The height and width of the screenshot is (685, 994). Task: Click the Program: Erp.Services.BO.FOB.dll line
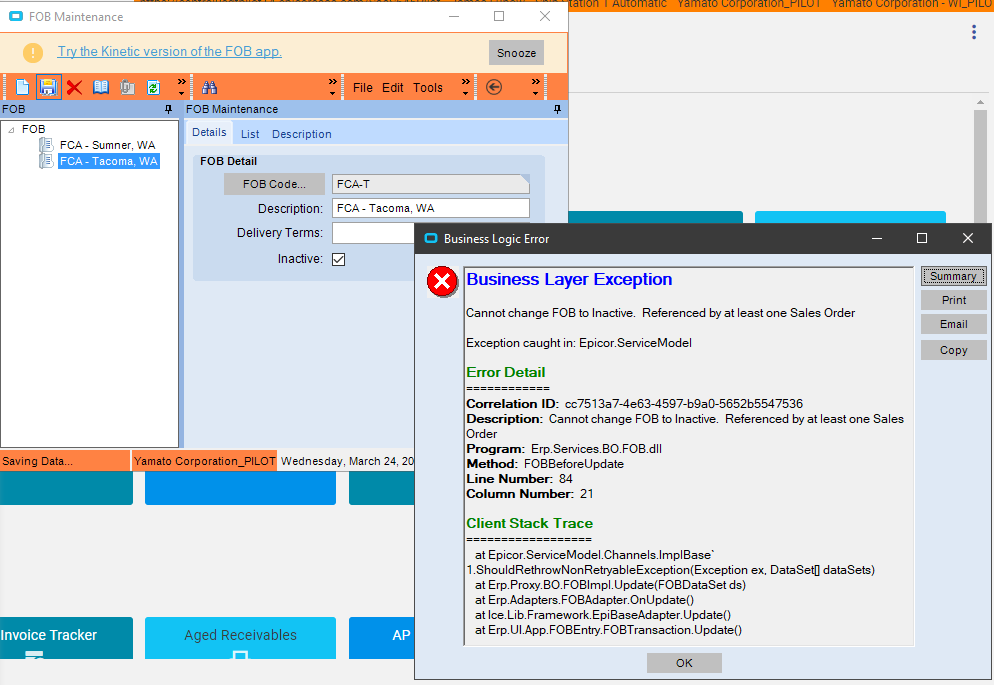pos(564,449)
